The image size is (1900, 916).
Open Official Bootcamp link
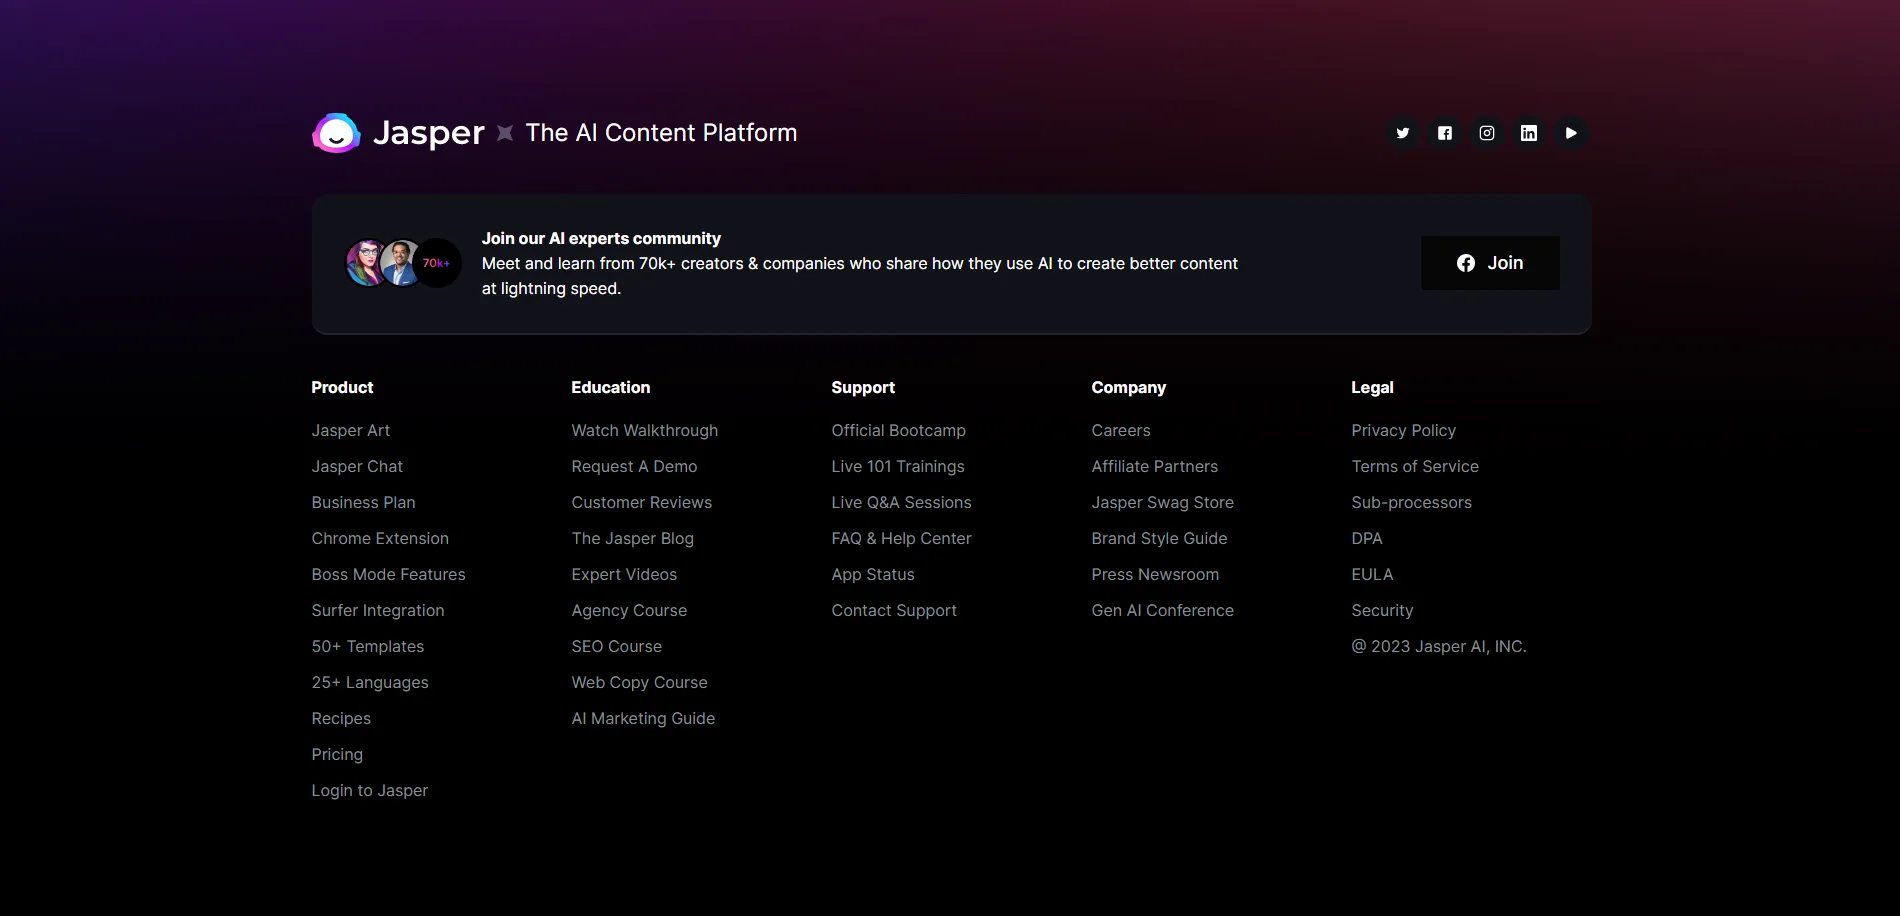(899, 430)
